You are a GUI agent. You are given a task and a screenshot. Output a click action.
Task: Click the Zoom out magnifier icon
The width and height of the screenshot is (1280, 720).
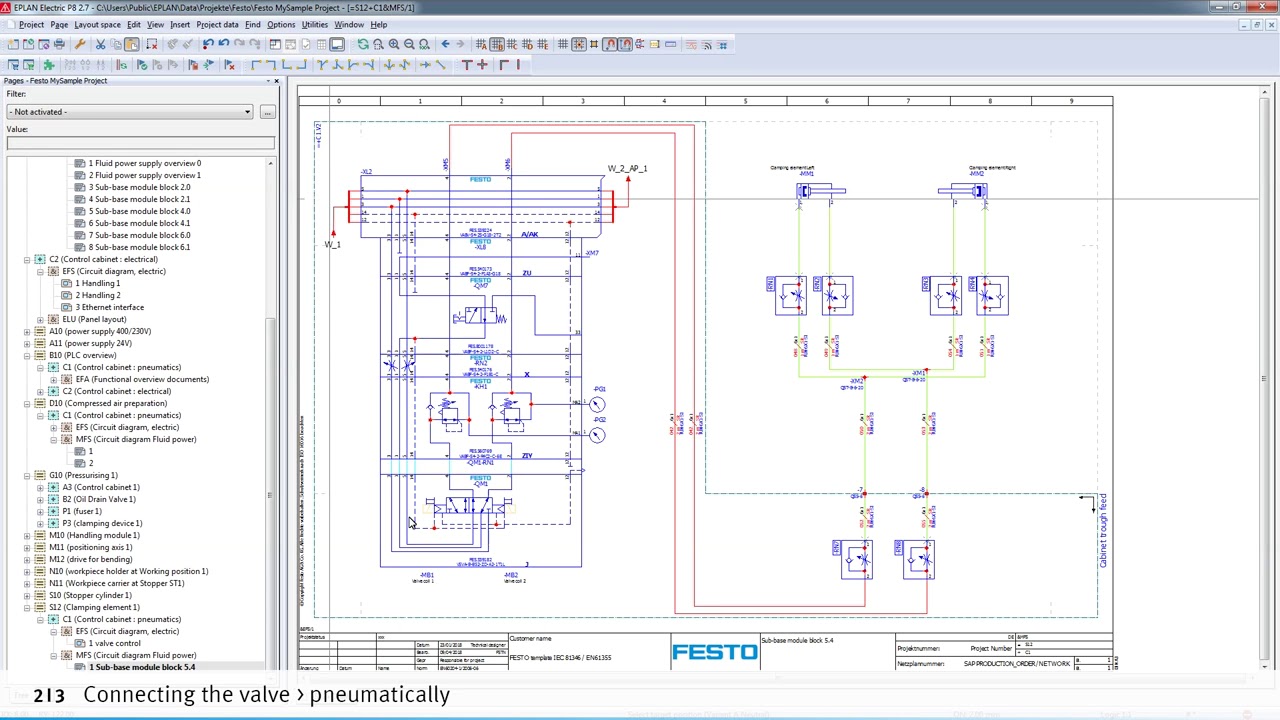[409, 44]
